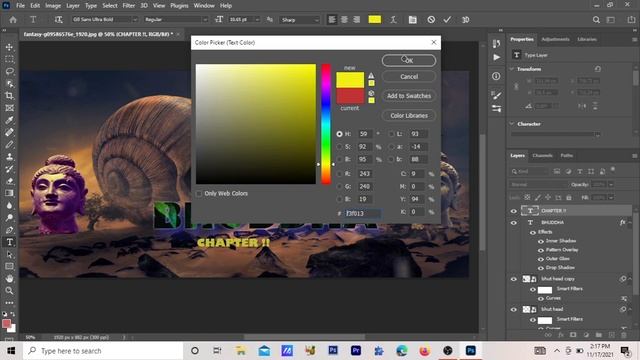
Task: Select the Eraser tool
Action: point(9,181)
